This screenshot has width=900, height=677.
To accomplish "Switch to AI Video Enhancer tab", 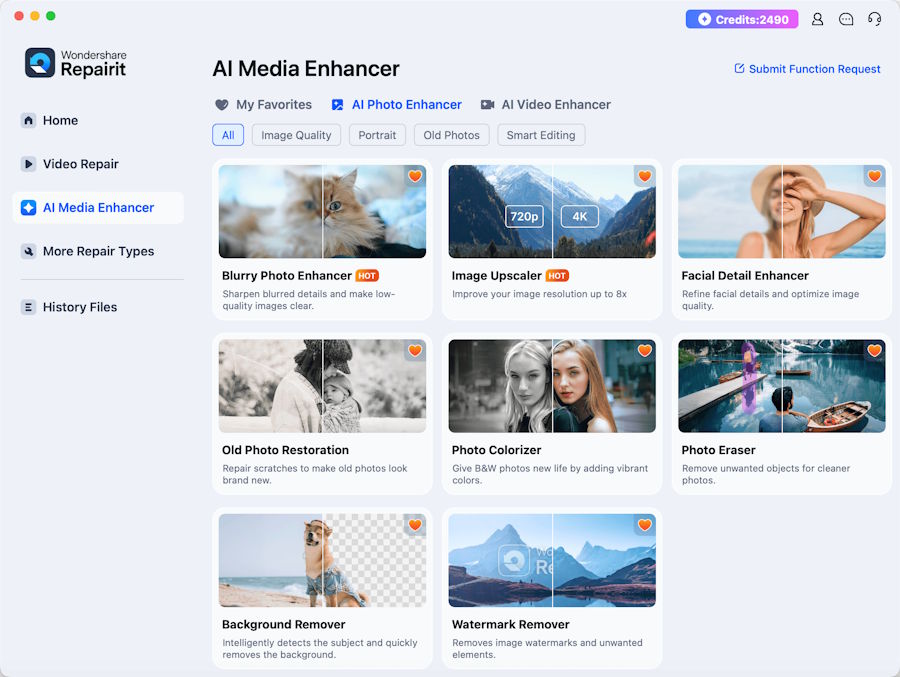I will (546, 105).
